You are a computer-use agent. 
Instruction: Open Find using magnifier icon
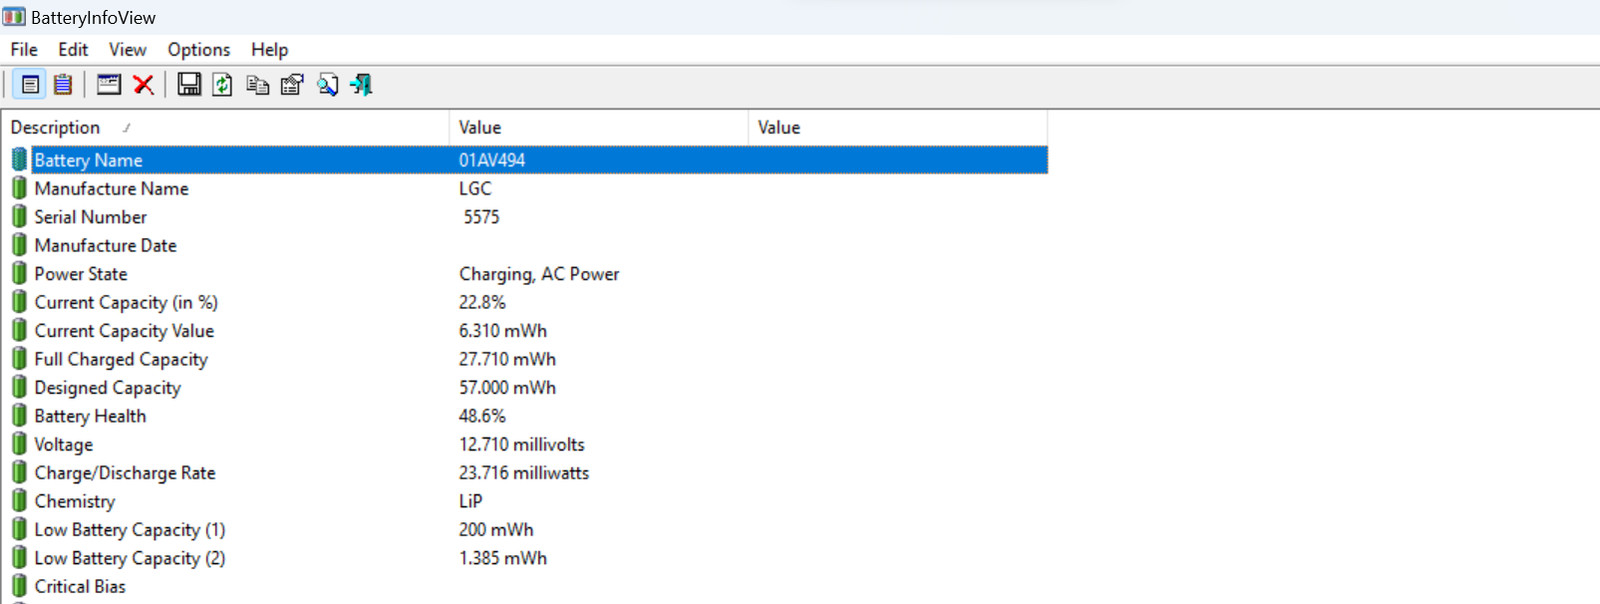pyautogui.click(x=327, y=85)
